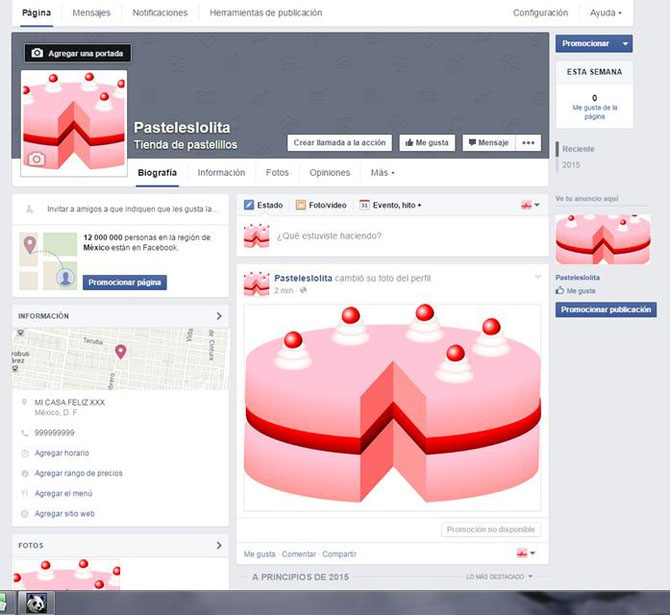This screenshot has height=615, width=670.
Task: Open the Opiniones tab
Action: pos(330,173)
